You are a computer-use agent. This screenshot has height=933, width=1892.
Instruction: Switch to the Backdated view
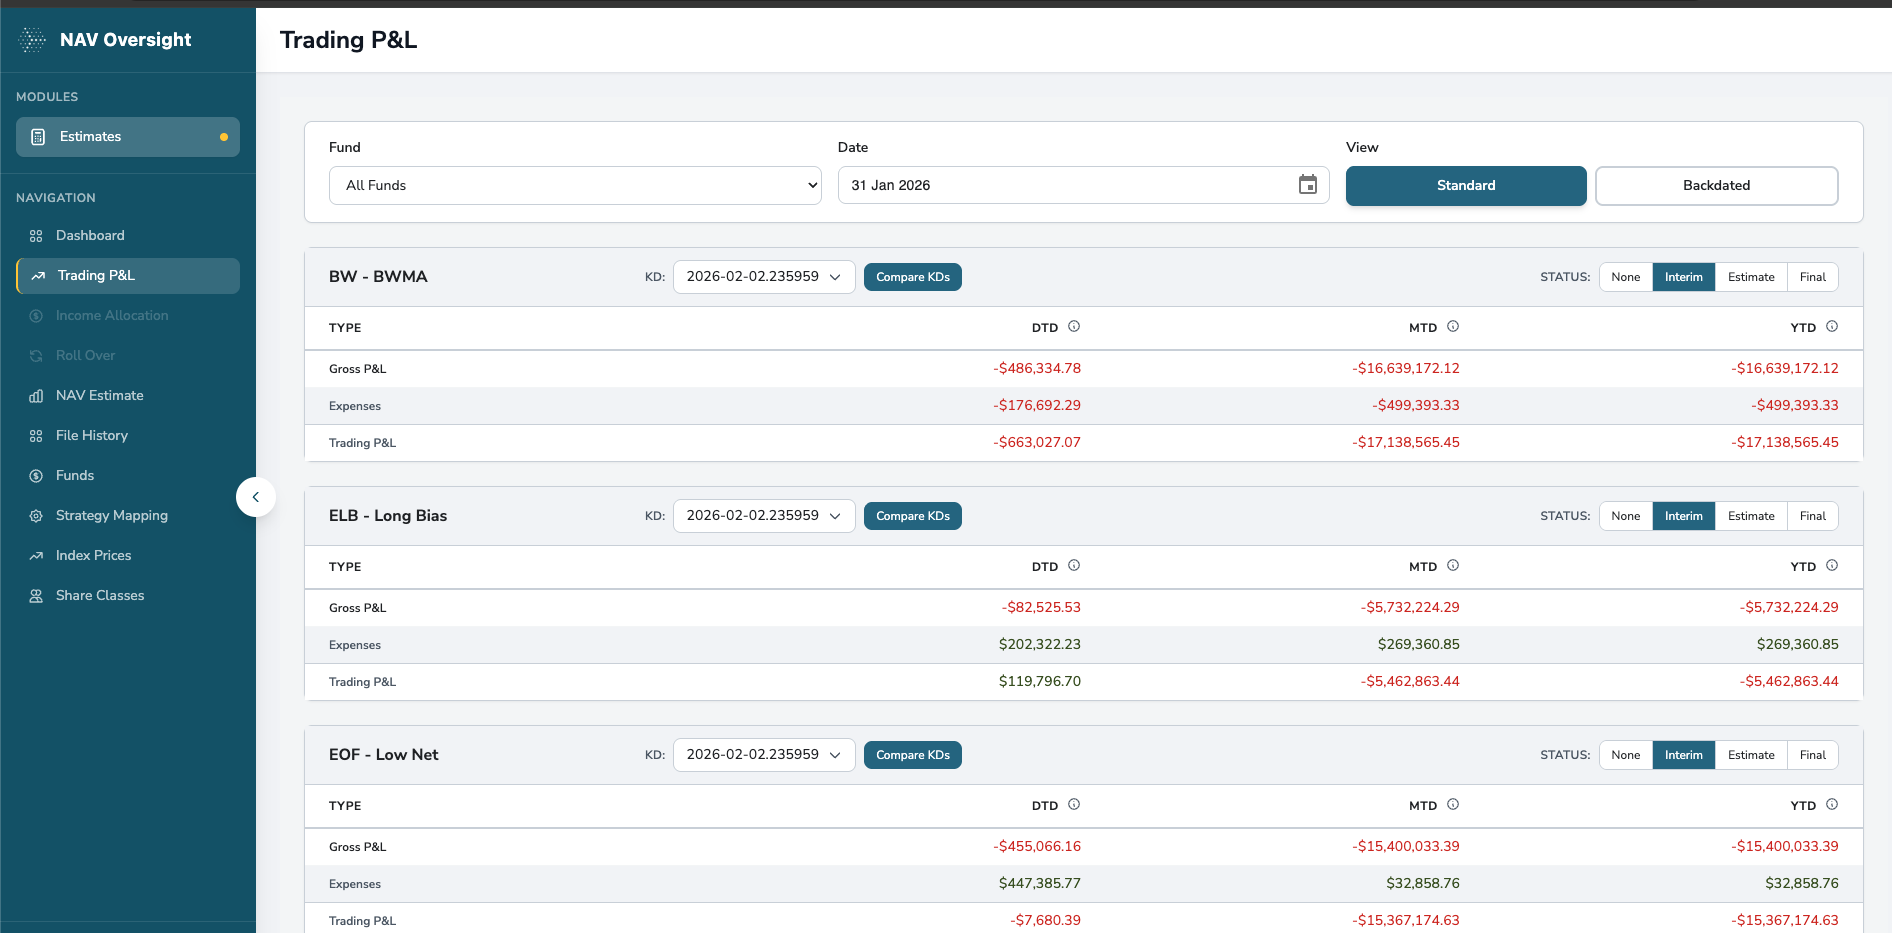[1715, 186]
